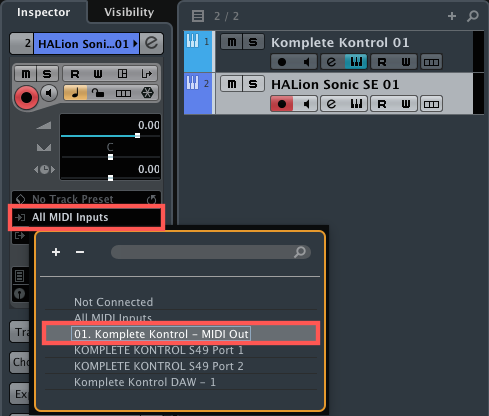Screen dimensions: 489x416
Task: Open the All MIDI Inputs routing dropdown
Action: (x=87, y=217)
